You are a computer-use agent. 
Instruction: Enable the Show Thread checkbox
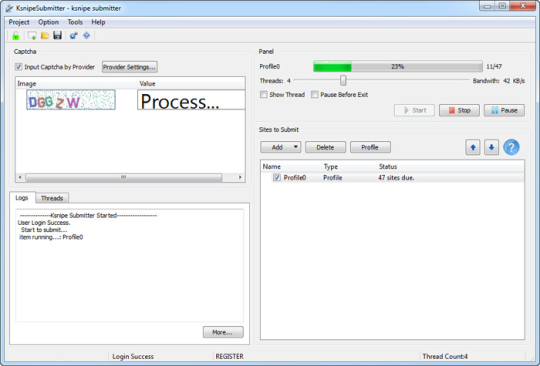[264, 95]
